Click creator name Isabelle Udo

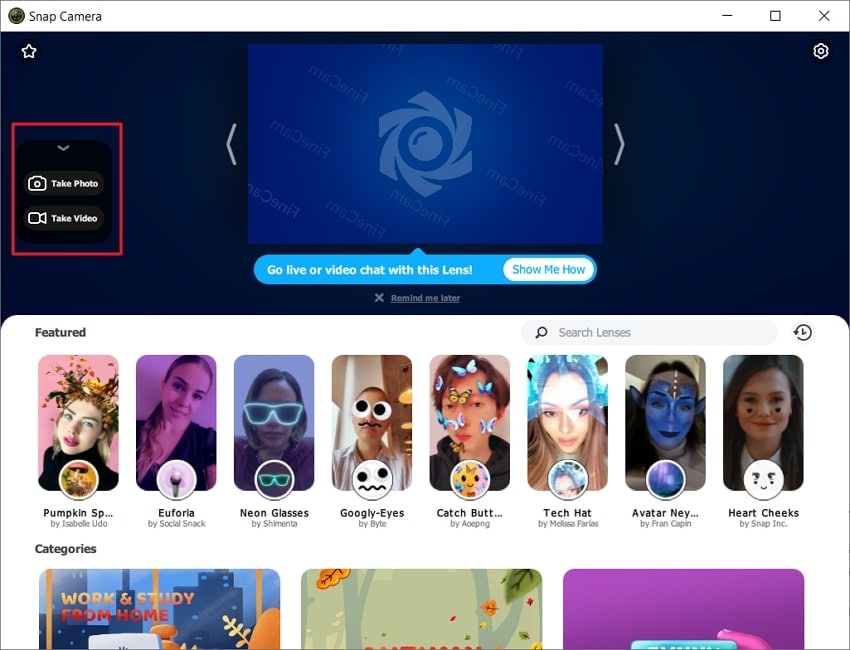85,524
